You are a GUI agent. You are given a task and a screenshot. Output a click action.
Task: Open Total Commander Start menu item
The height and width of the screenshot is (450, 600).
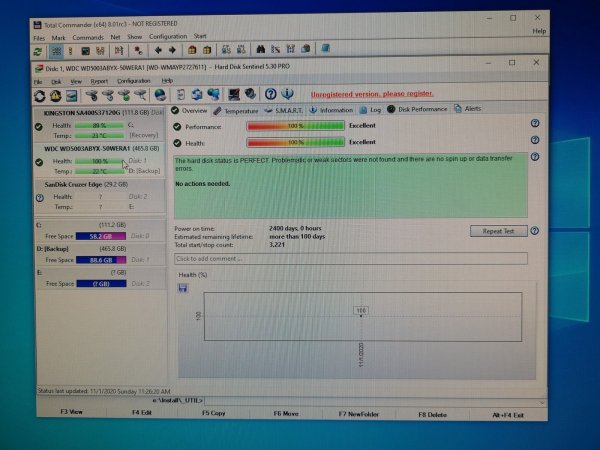pyautogui.click(x=200, y=36)
